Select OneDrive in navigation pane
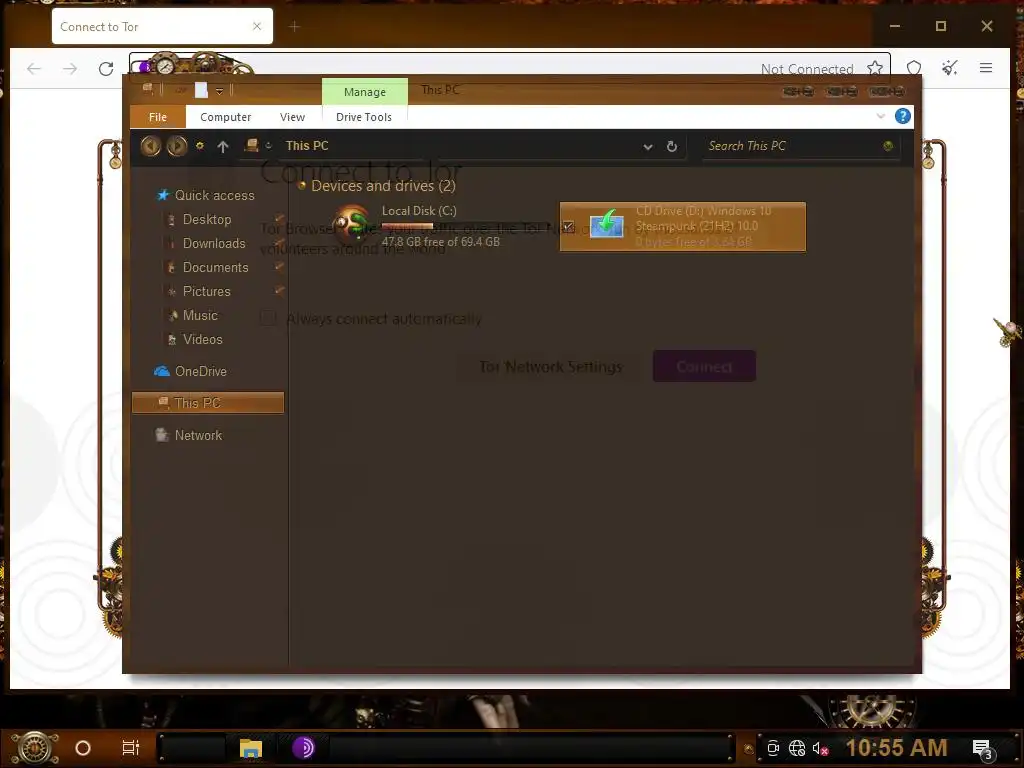Screen dimensions: 1024x768 [x=200, y=372]
